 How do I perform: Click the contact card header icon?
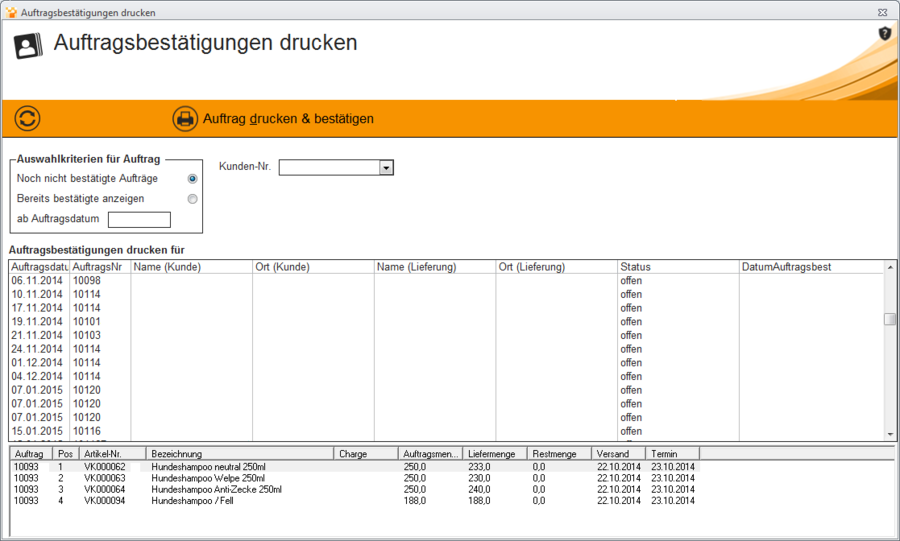(28, 46)
